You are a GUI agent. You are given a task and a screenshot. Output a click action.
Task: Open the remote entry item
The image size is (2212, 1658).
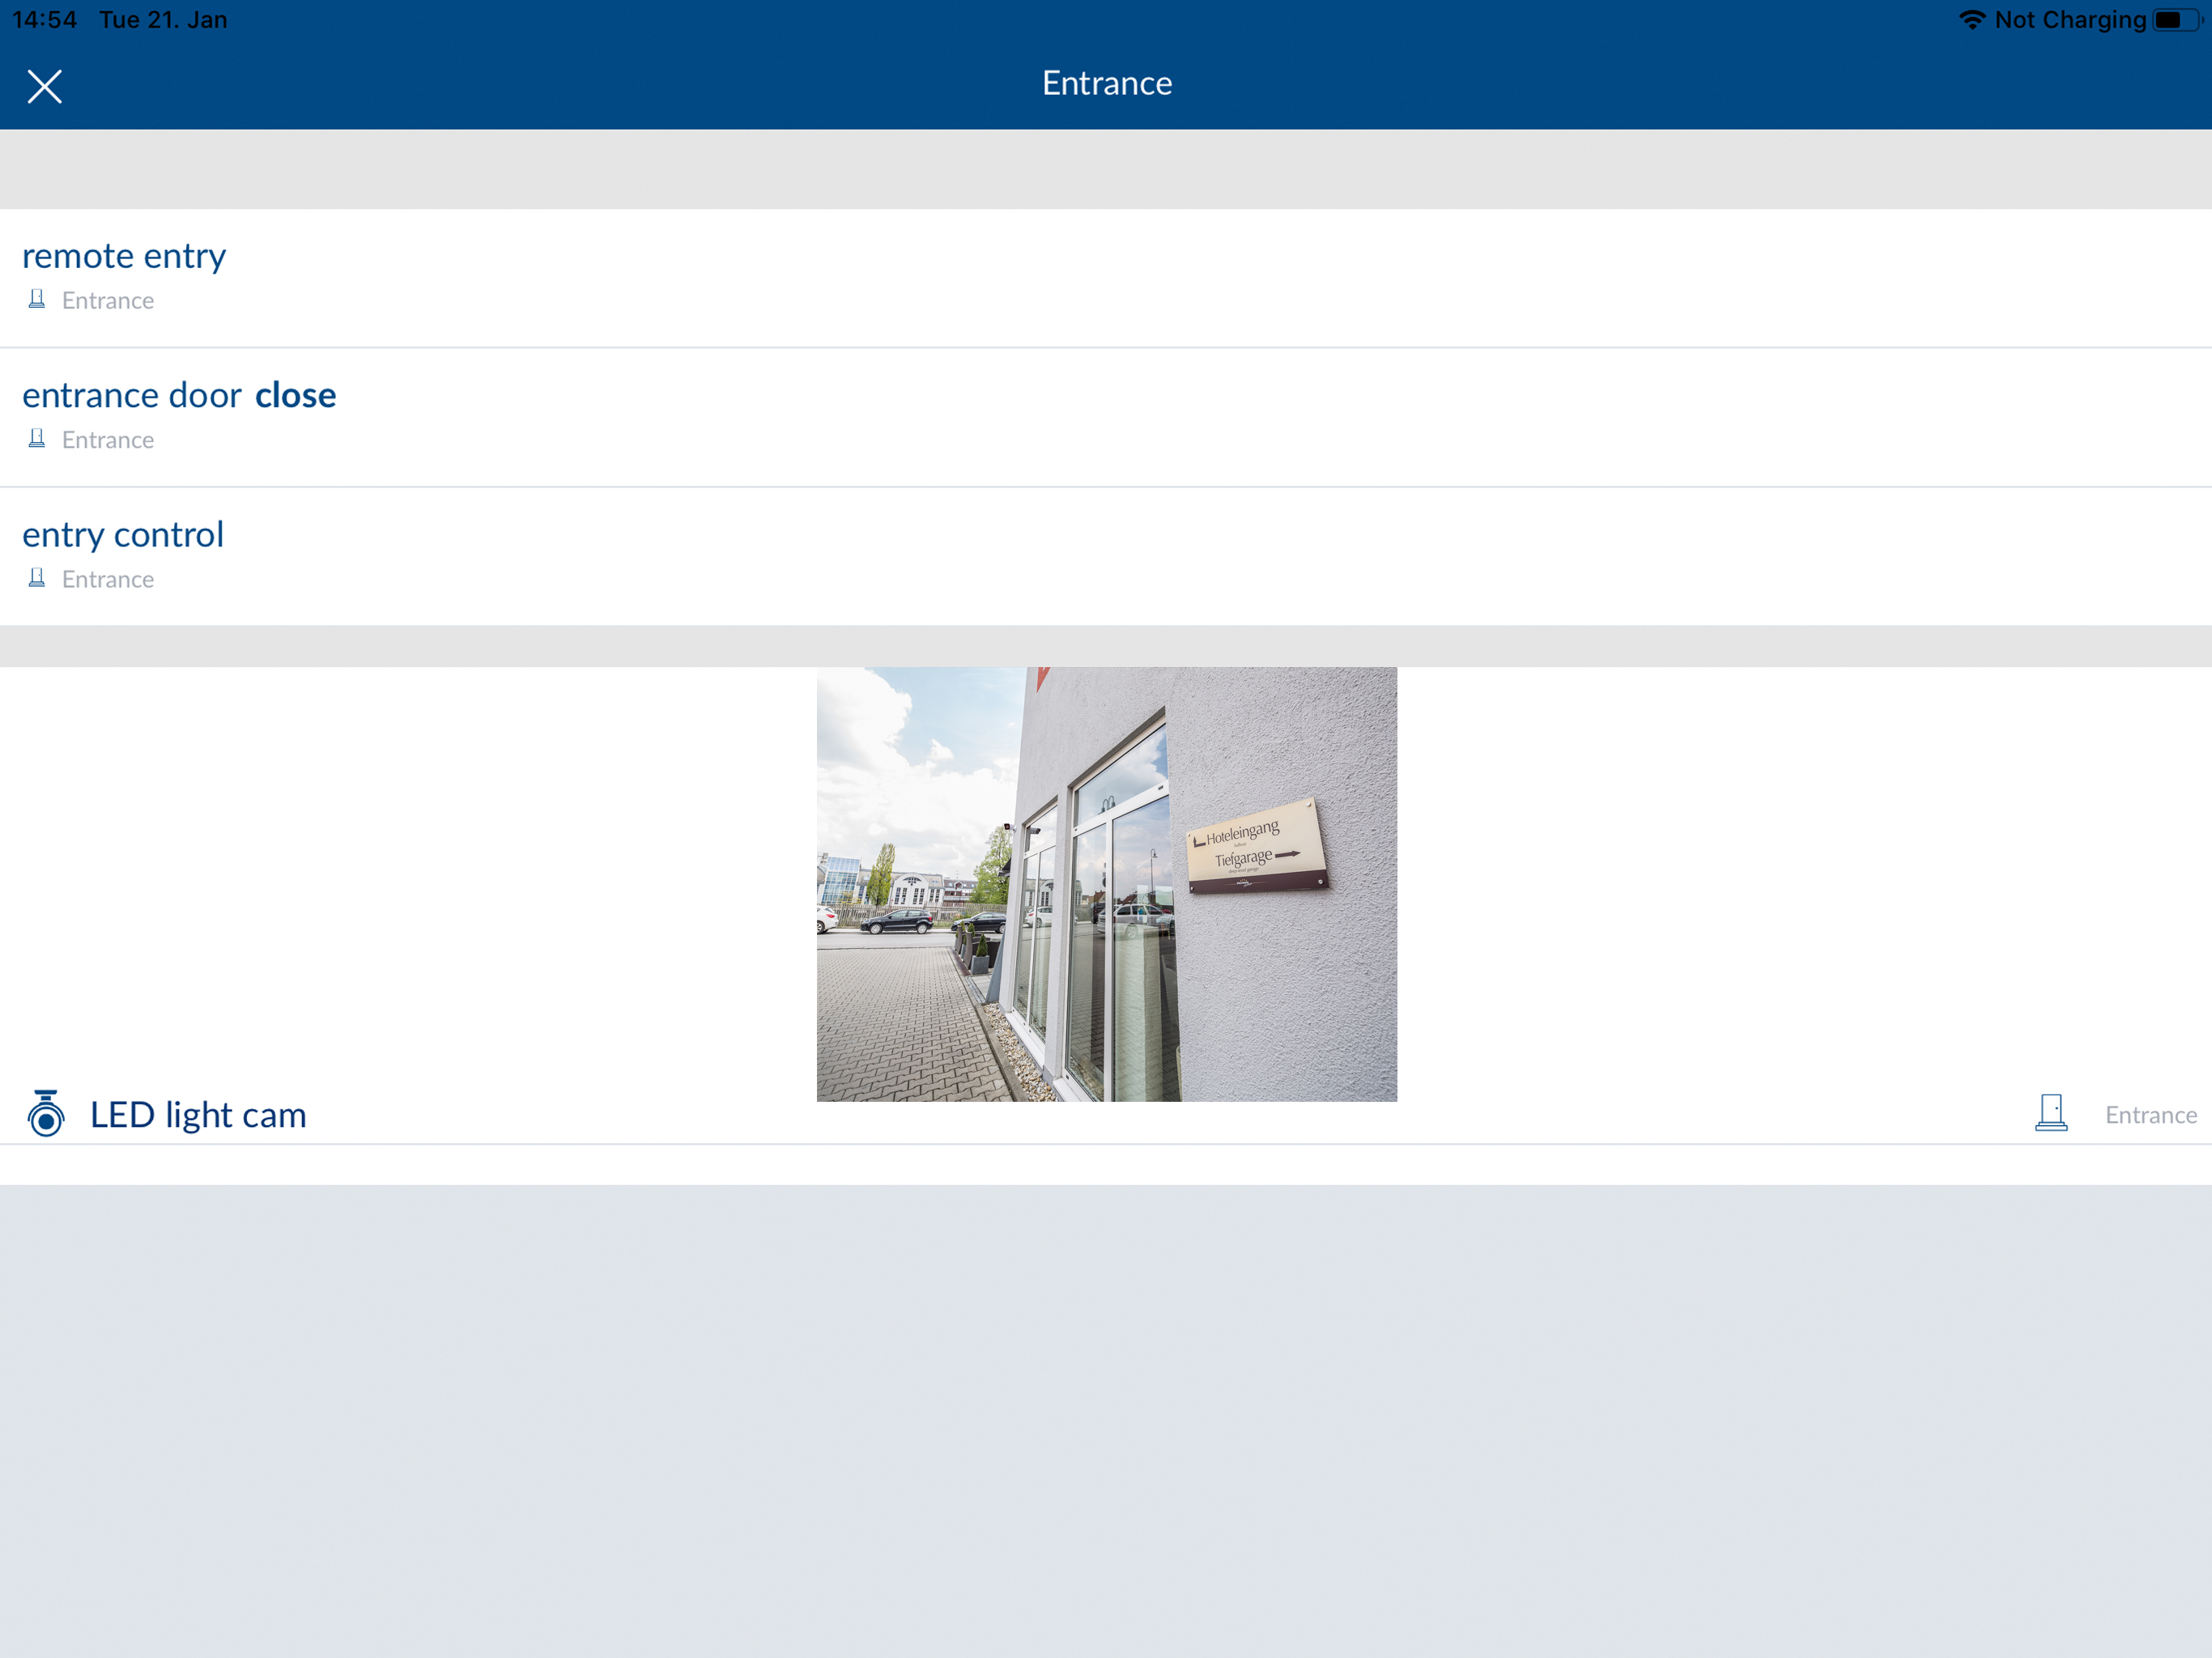point(124,256)
